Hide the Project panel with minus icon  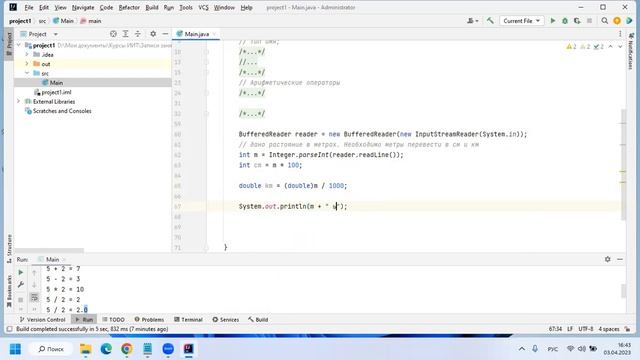point(165,34)
